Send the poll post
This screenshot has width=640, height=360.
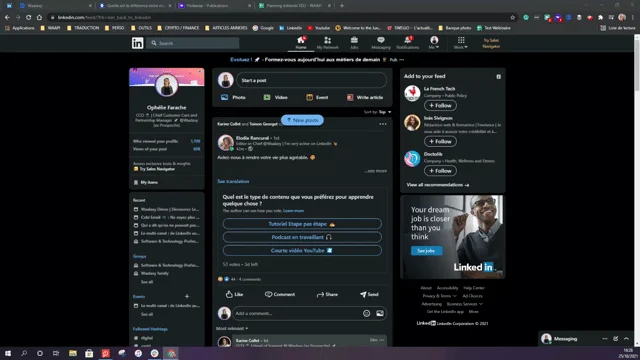(369, 294)
